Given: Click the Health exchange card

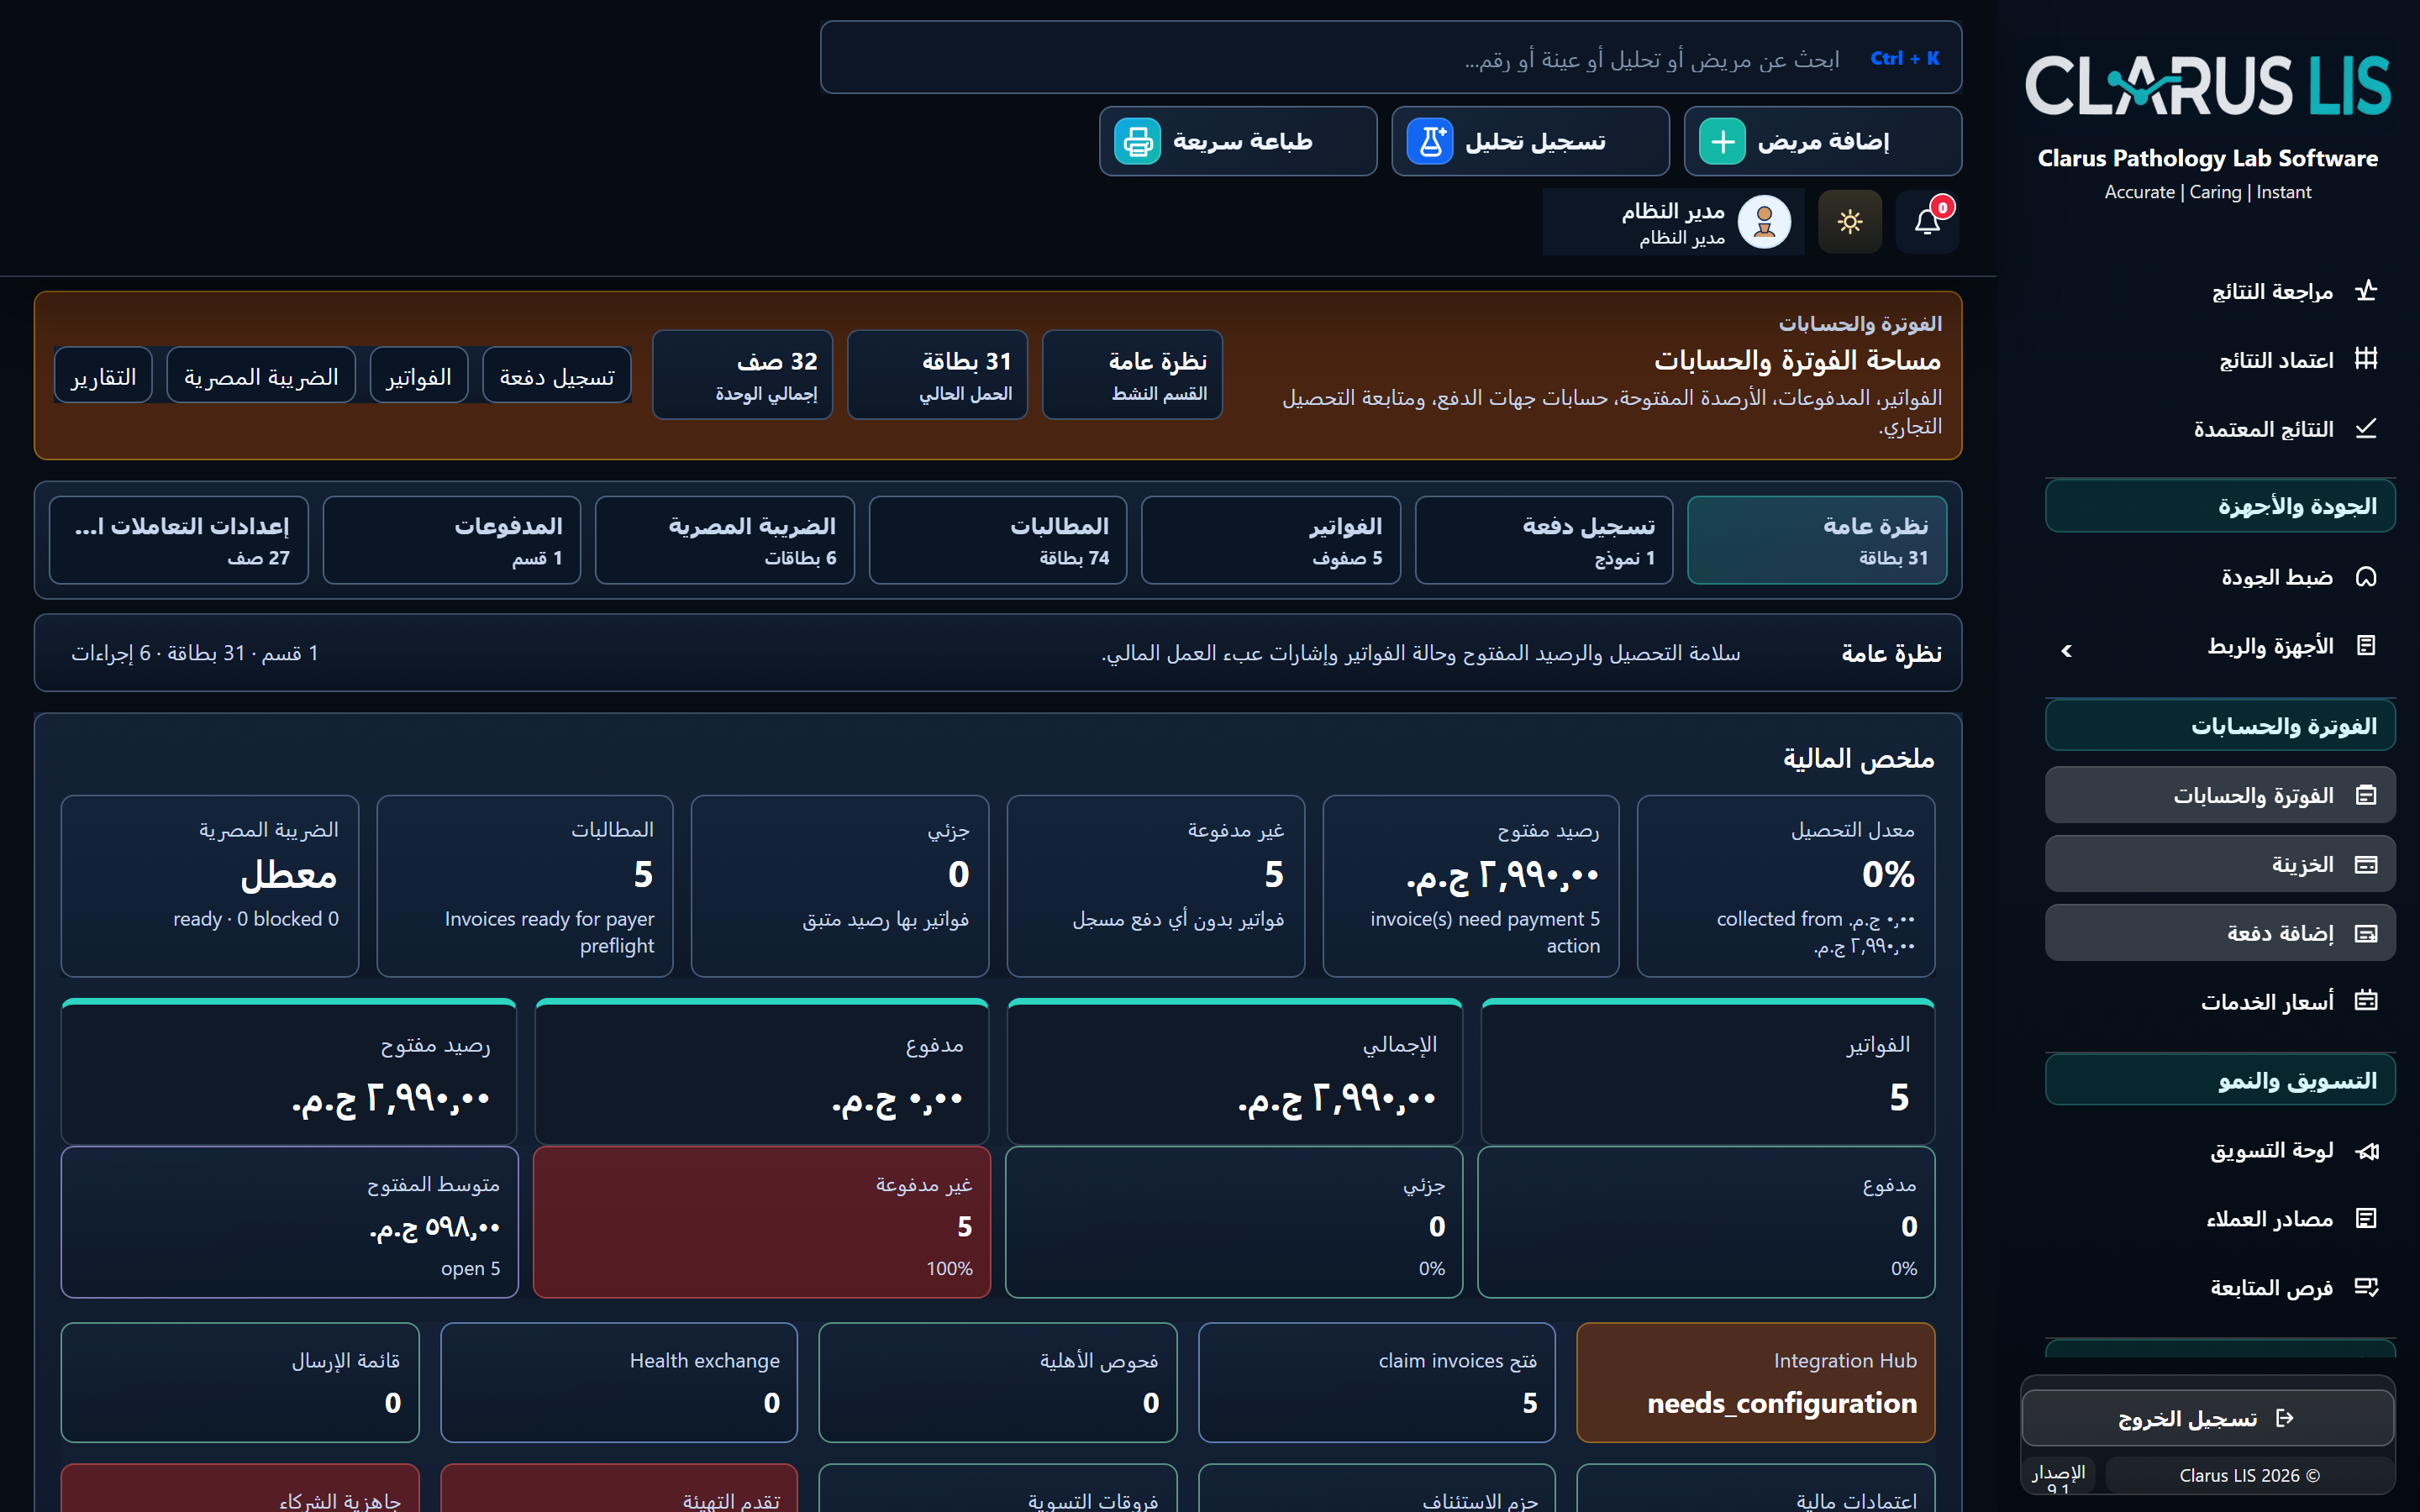Looking at the screenshot, I should [x=619, y=1383].
